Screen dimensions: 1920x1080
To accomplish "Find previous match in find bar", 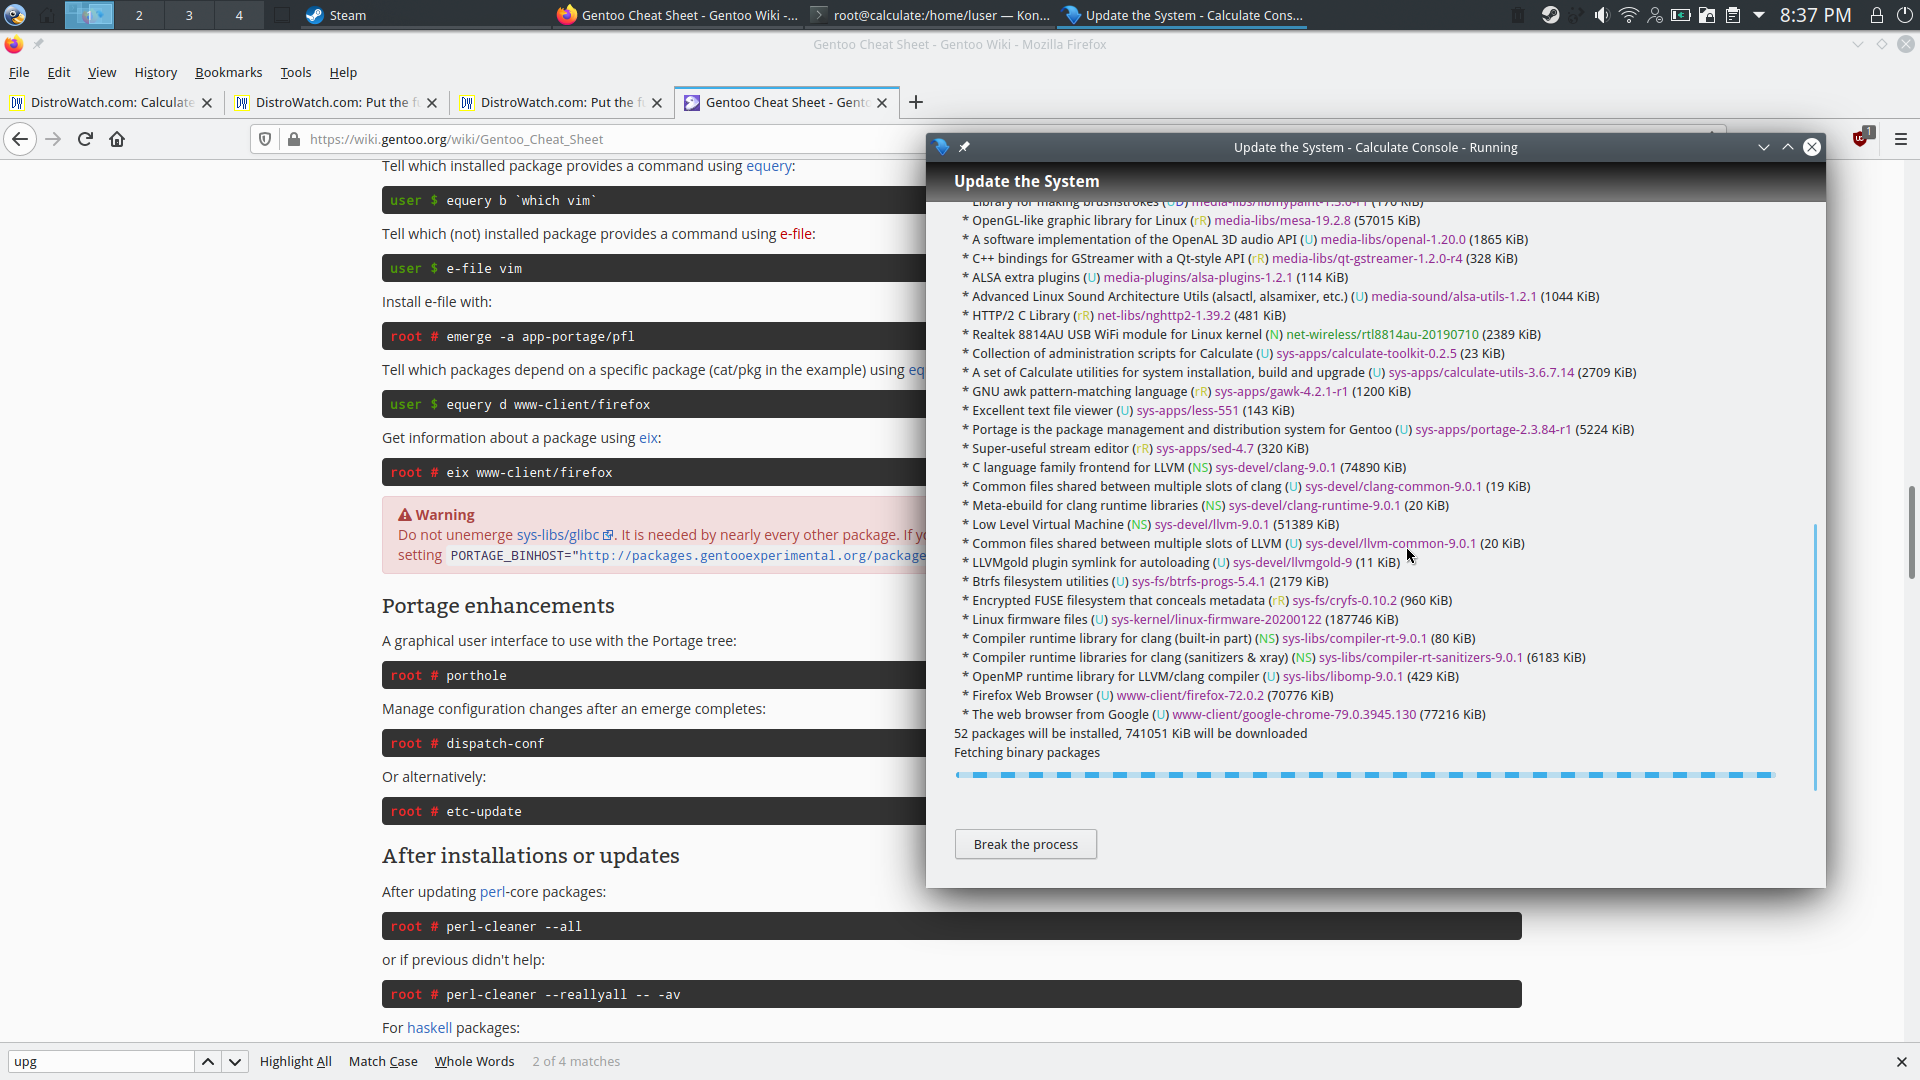I will coord(208,1061).
